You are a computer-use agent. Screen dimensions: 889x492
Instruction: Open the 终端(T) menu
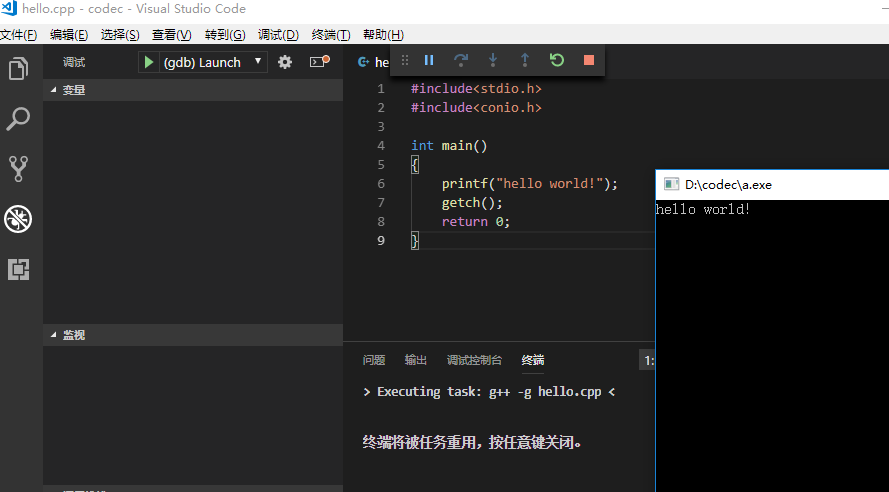tap(331, 35)
